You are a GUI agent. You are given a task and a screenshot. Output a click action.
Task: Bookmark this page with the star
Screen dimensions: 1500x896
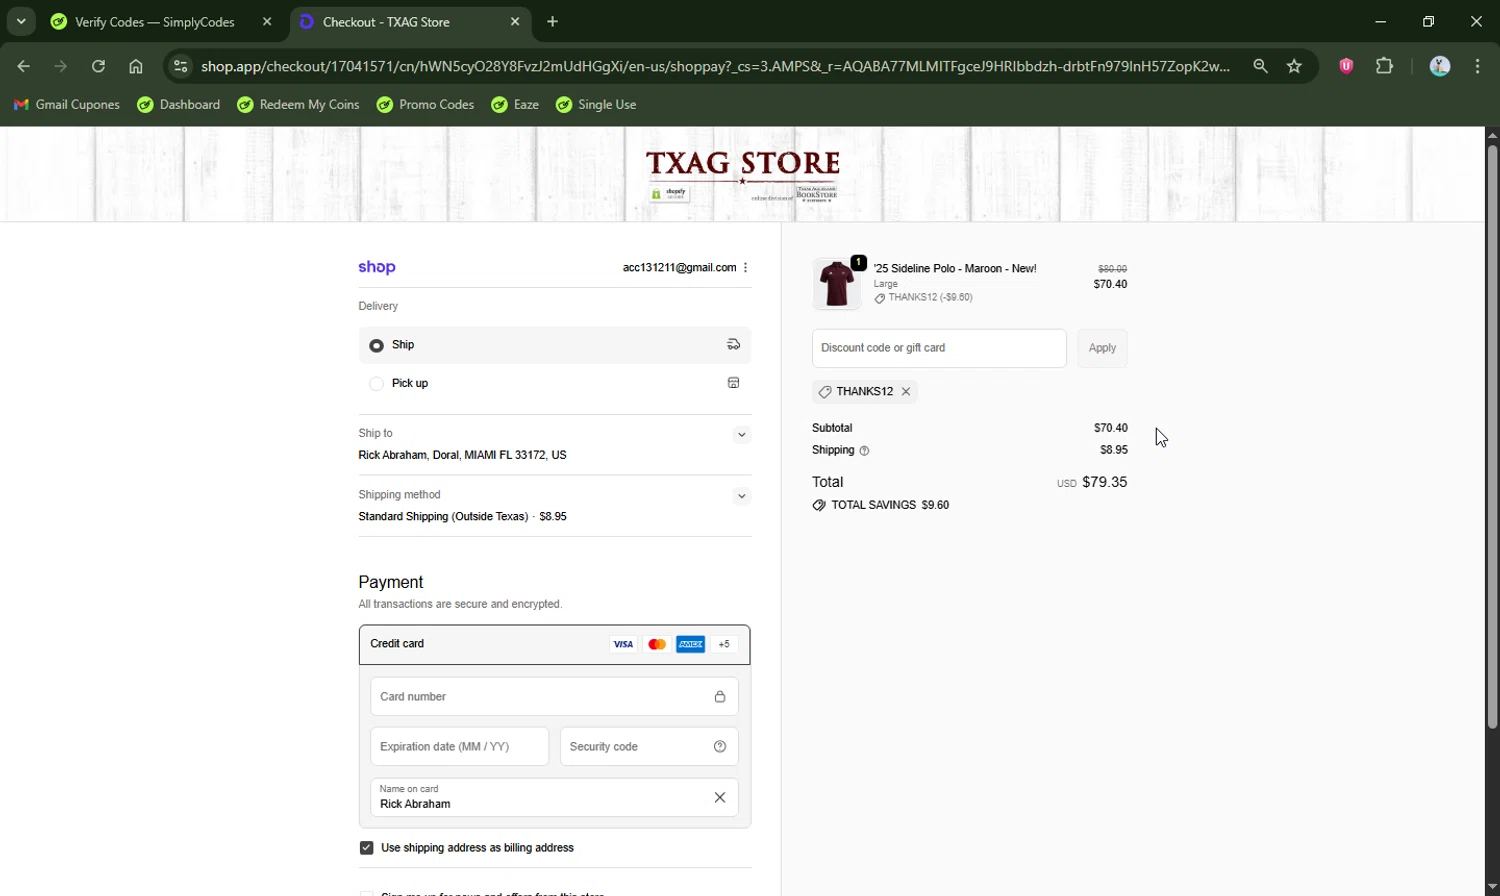pos(1294,66)
